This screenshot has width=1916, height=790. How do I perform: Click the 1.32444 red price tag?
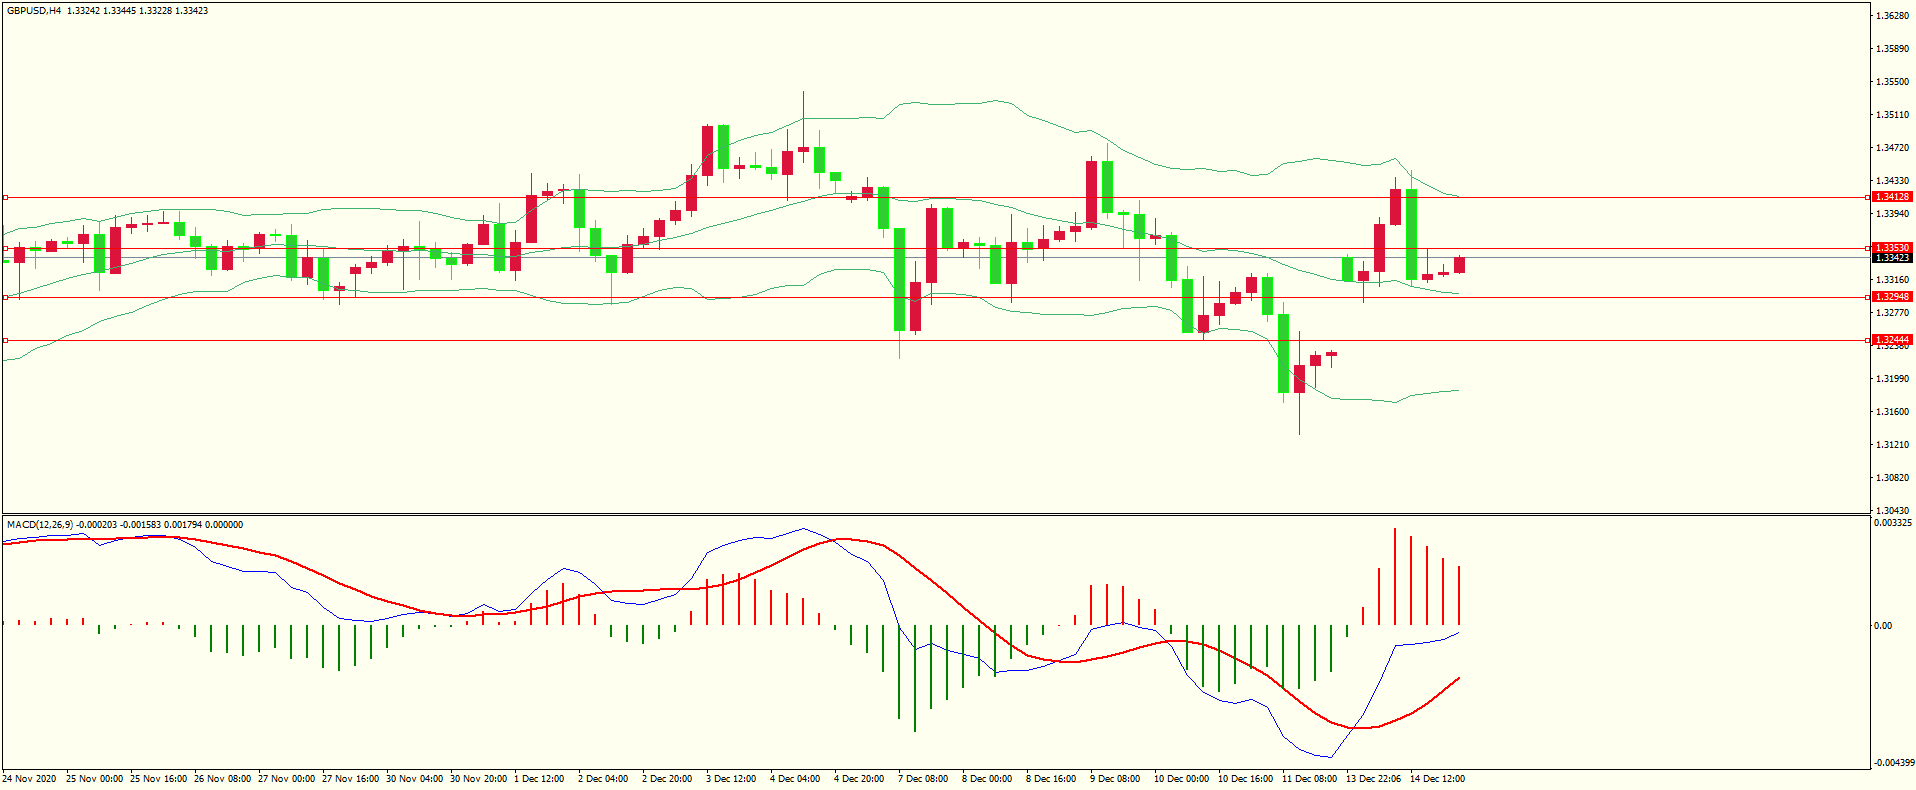(x=1892, y=340)
